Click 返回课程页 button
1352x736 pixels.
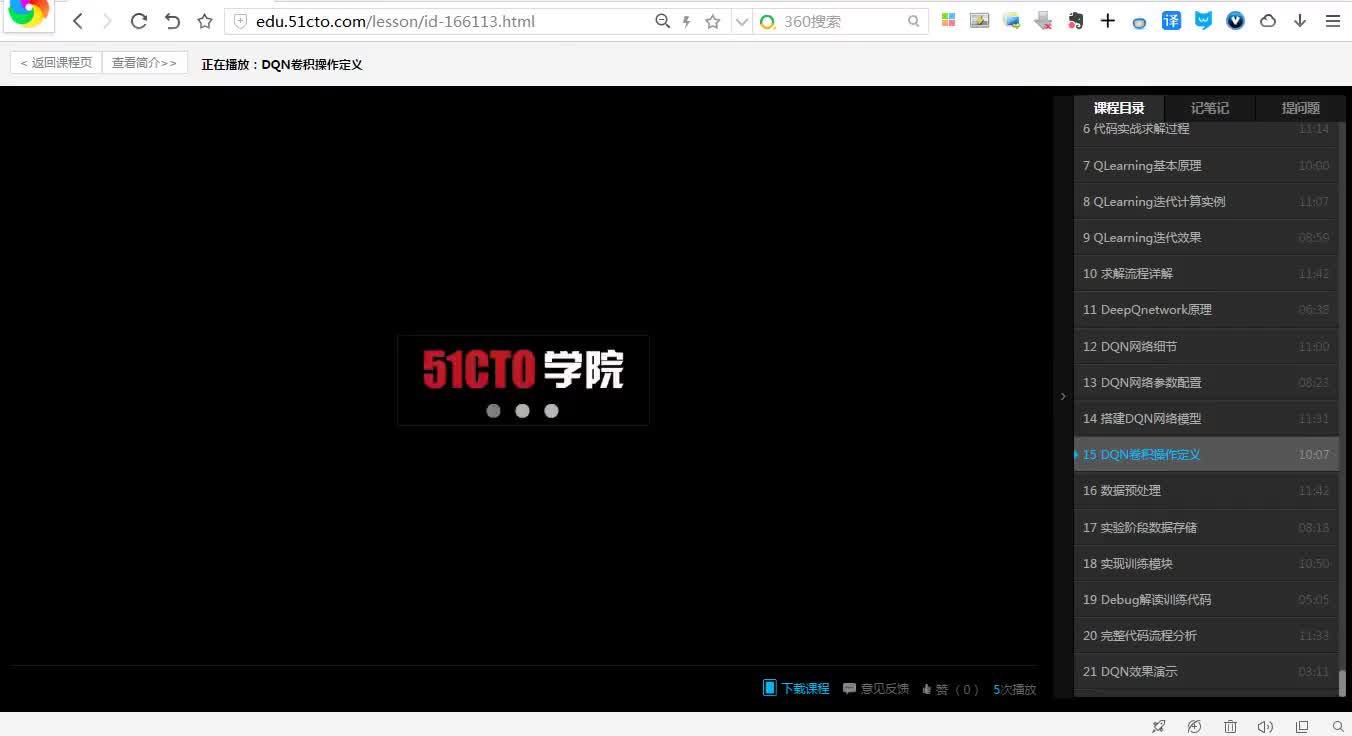tap(56, 63)
